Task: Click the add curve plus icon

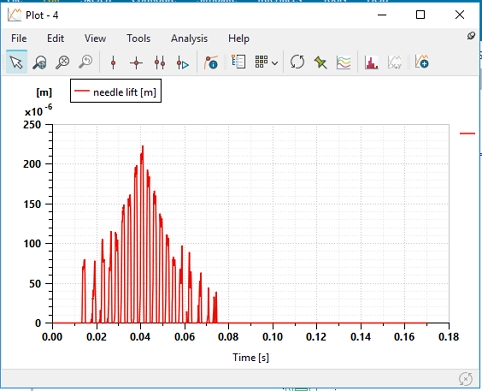Action: (x=421, y=62)
